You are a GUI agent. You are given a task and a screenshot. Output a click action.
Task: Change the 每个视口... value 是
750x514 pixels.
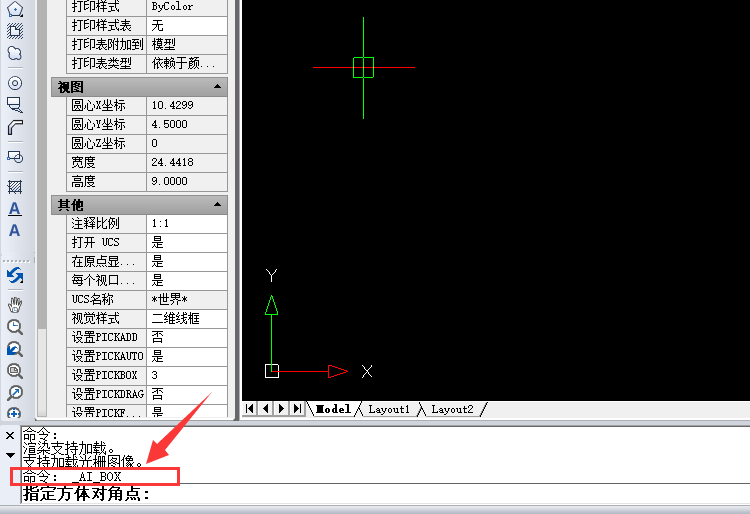pos(187,280)
